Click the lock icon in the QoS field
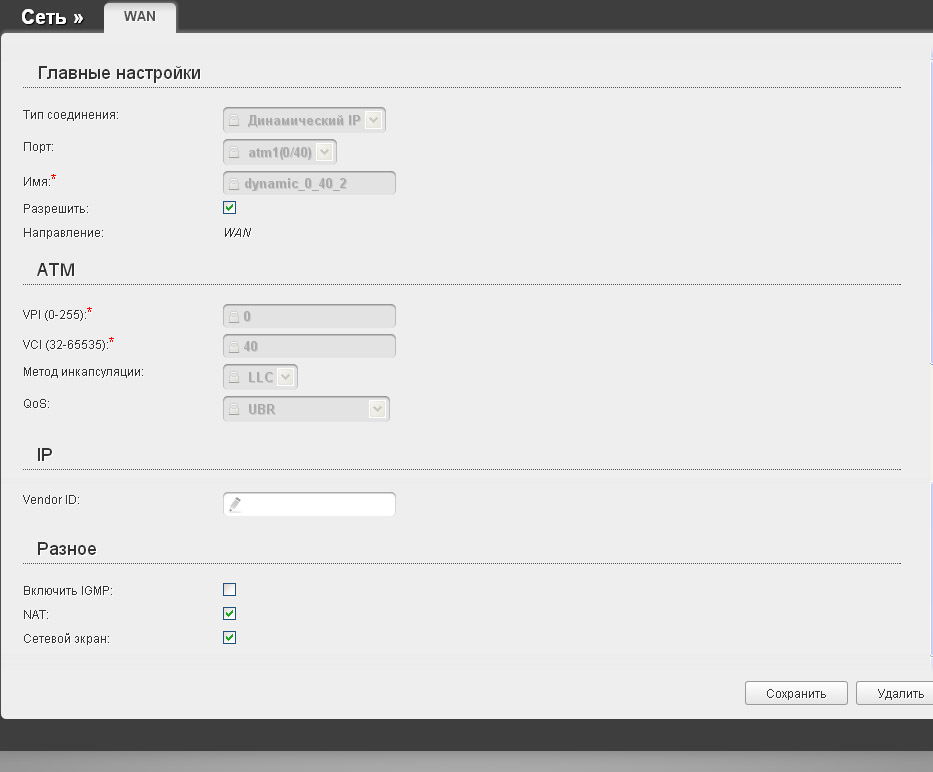 (x=234, y=410)
